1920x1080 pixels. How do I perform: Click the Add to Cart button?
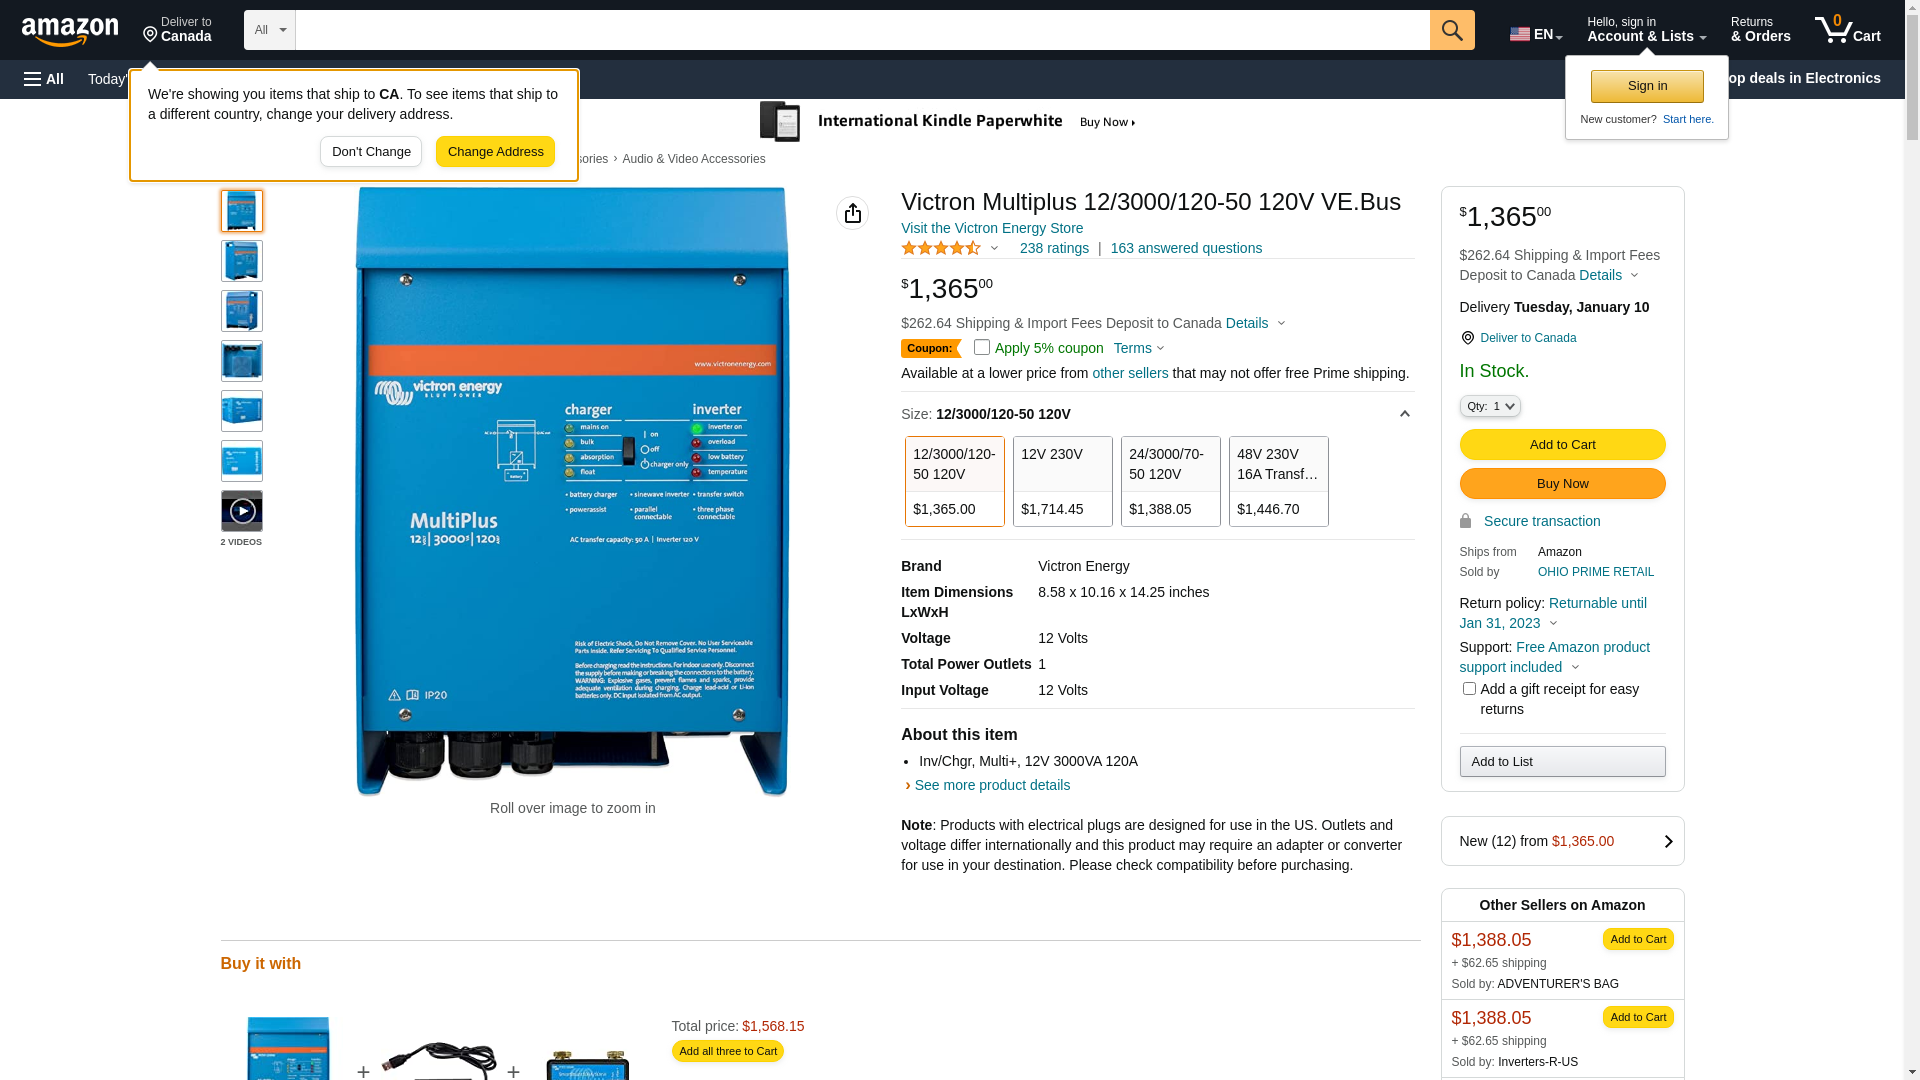[x=1562, y=444]
